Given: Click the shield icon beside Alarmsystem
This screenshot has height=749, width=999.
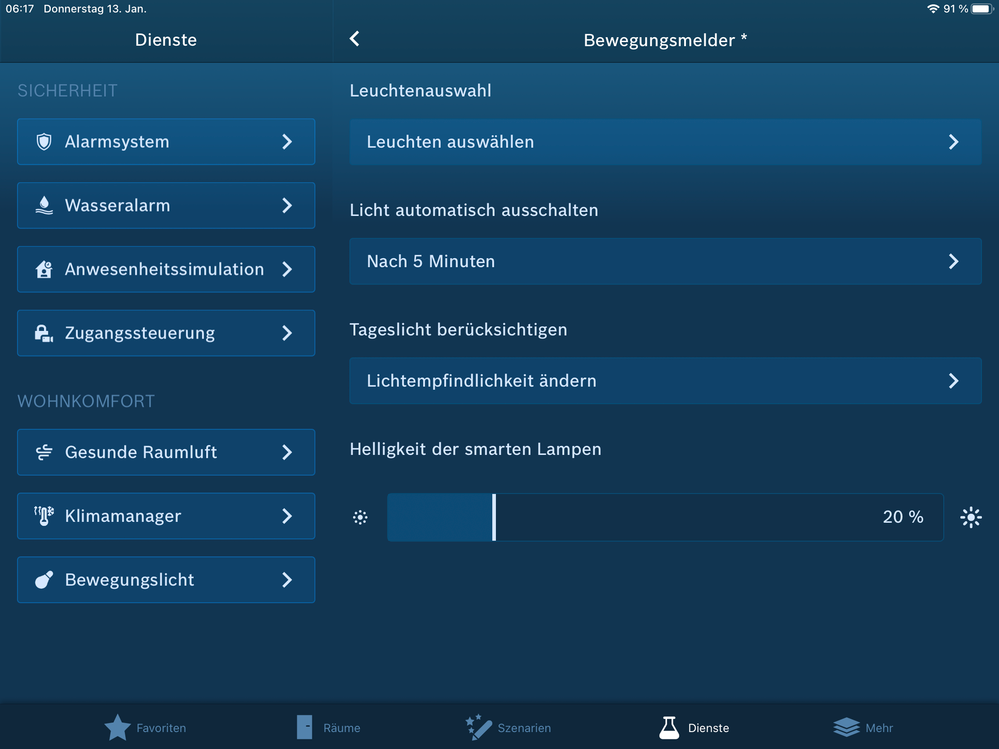Looking at the screenshot, I should (43, 142).
